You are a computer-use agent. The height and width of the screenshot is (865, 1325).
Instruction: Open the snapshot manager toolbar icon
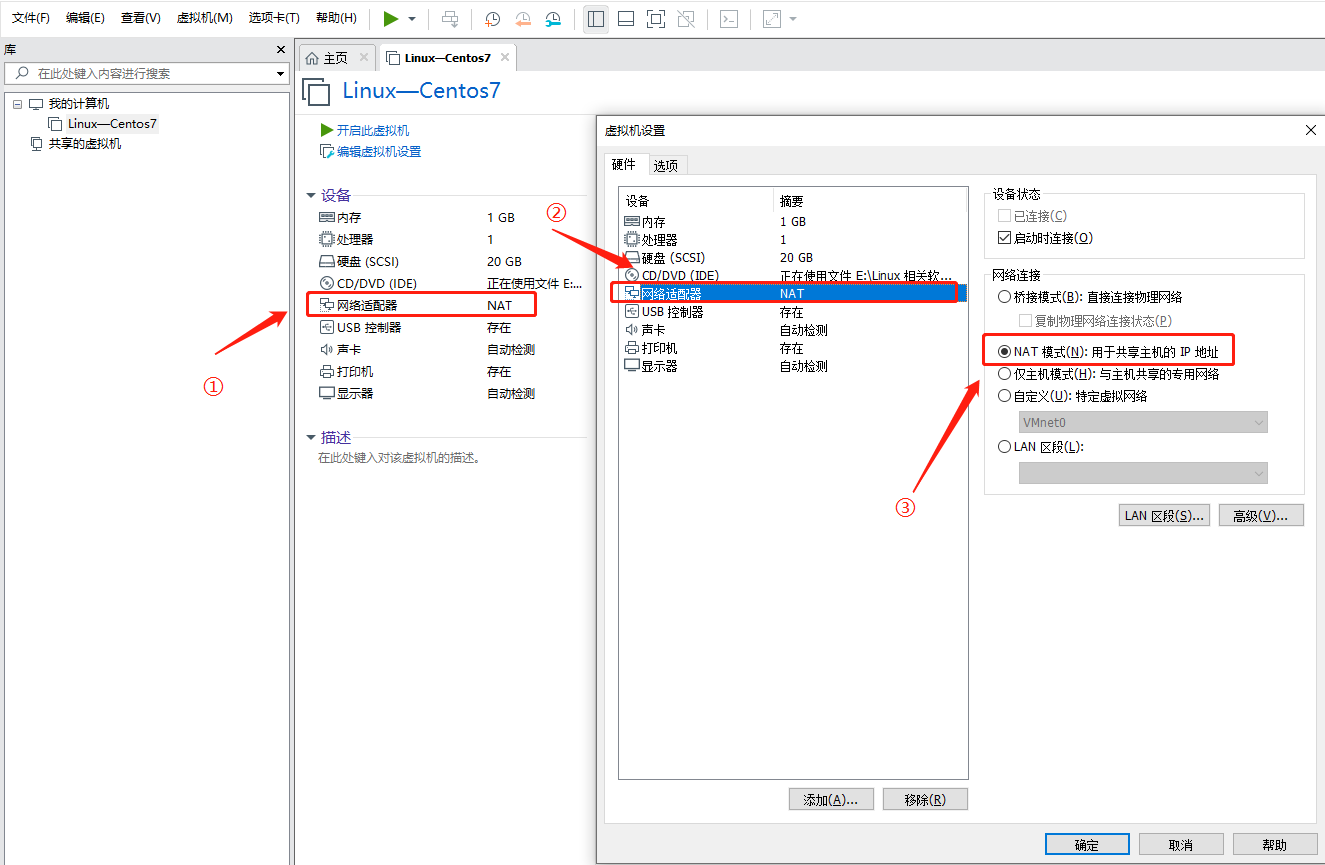pyautogui.click(x=554, y=19)
